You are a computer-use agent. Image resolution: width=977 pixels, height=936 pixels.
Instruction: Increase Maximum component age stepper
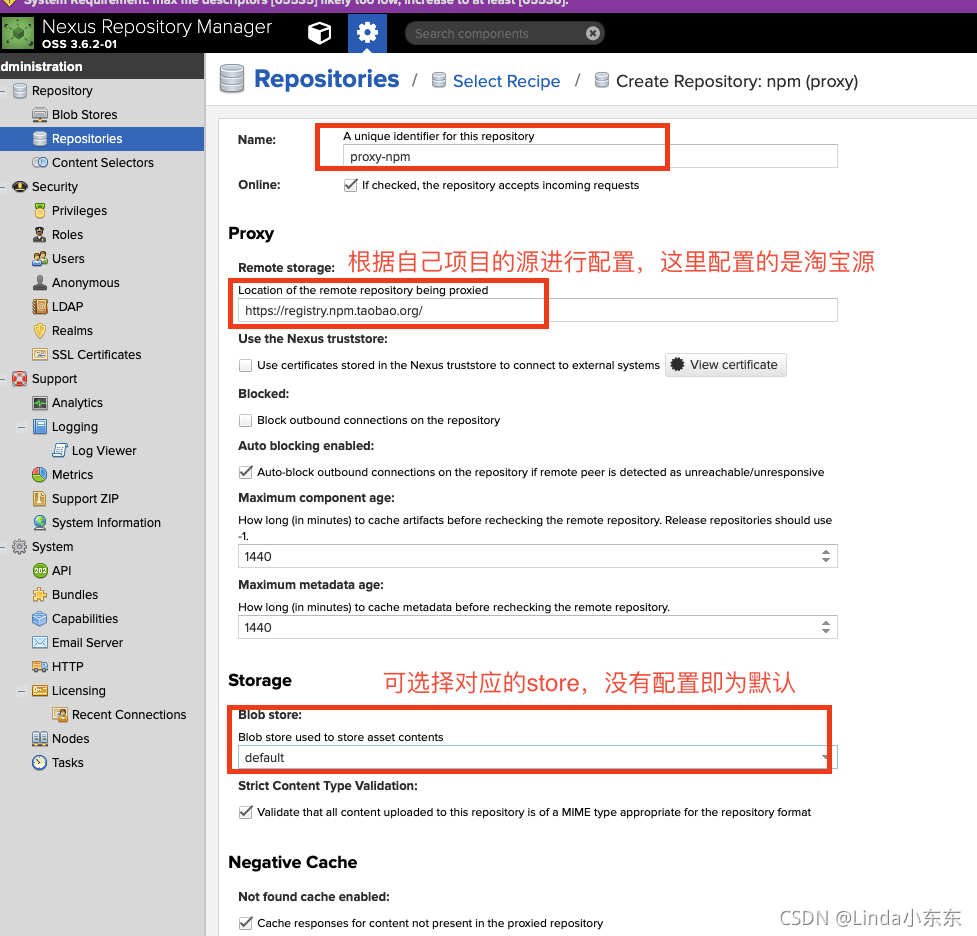coord(826,552)
